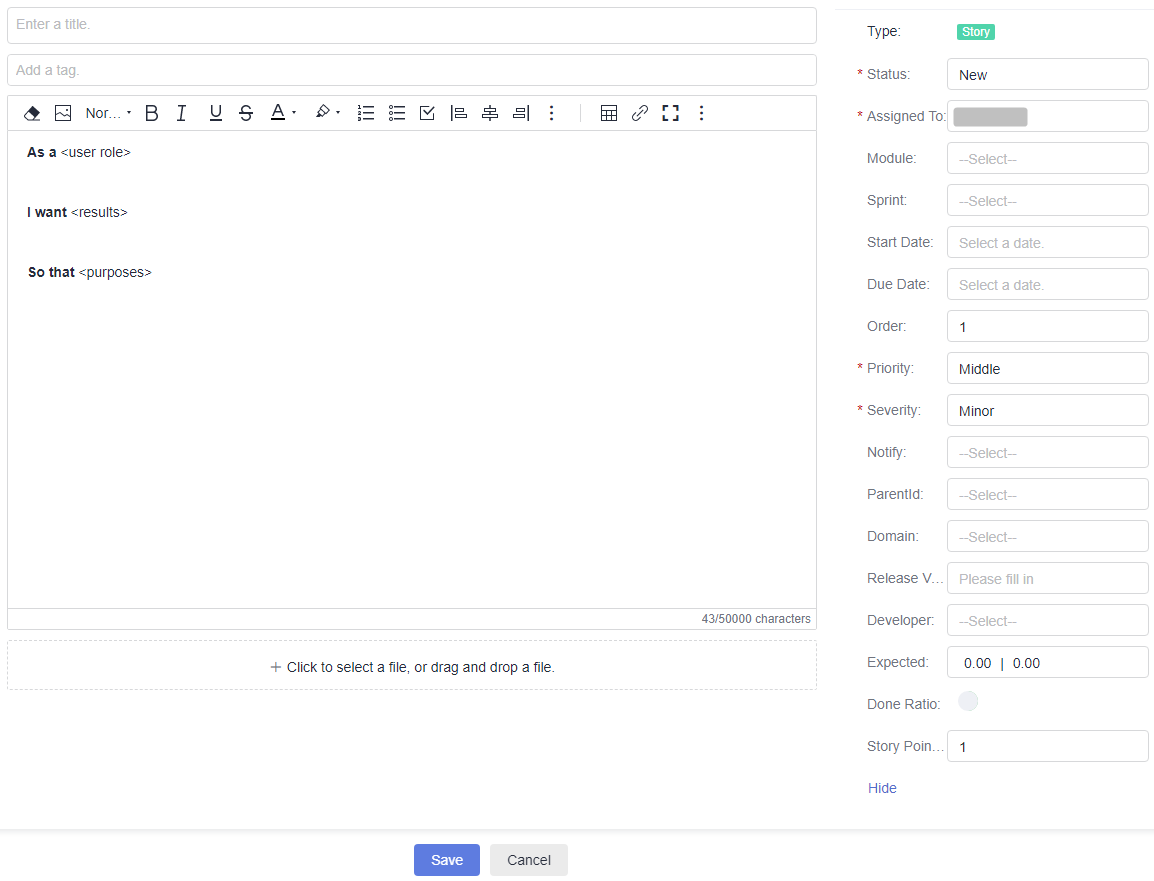Focus the title input field
Viewport: 1154px width, 881px height.
pyautogui.click(x=412, y=25)
